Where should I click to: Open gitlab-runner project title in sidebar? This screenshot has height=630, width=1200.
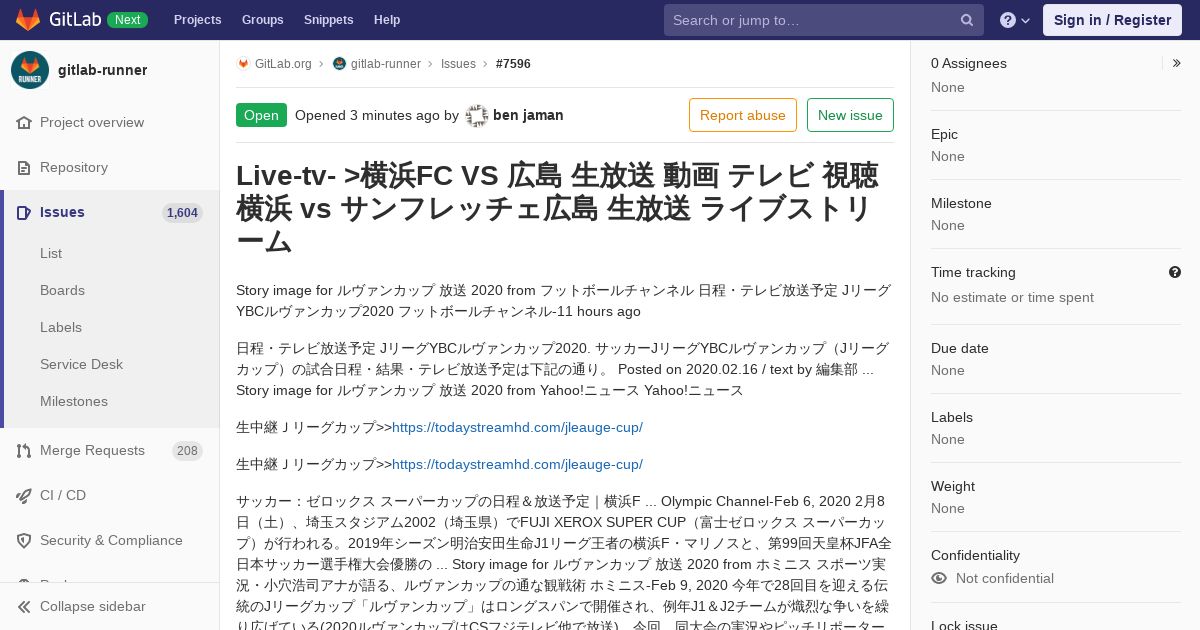click(x=102, y=70)
